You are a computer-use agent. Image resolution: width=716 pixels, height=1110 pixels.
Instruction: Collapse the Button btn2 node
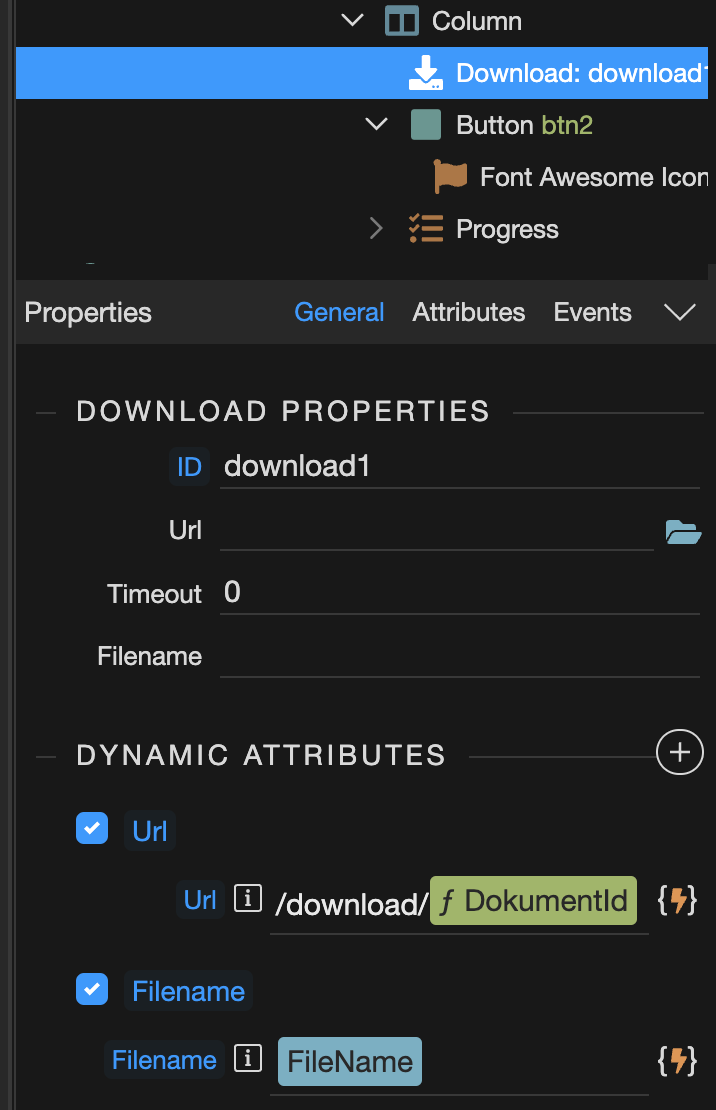click(x=376, y=125)
